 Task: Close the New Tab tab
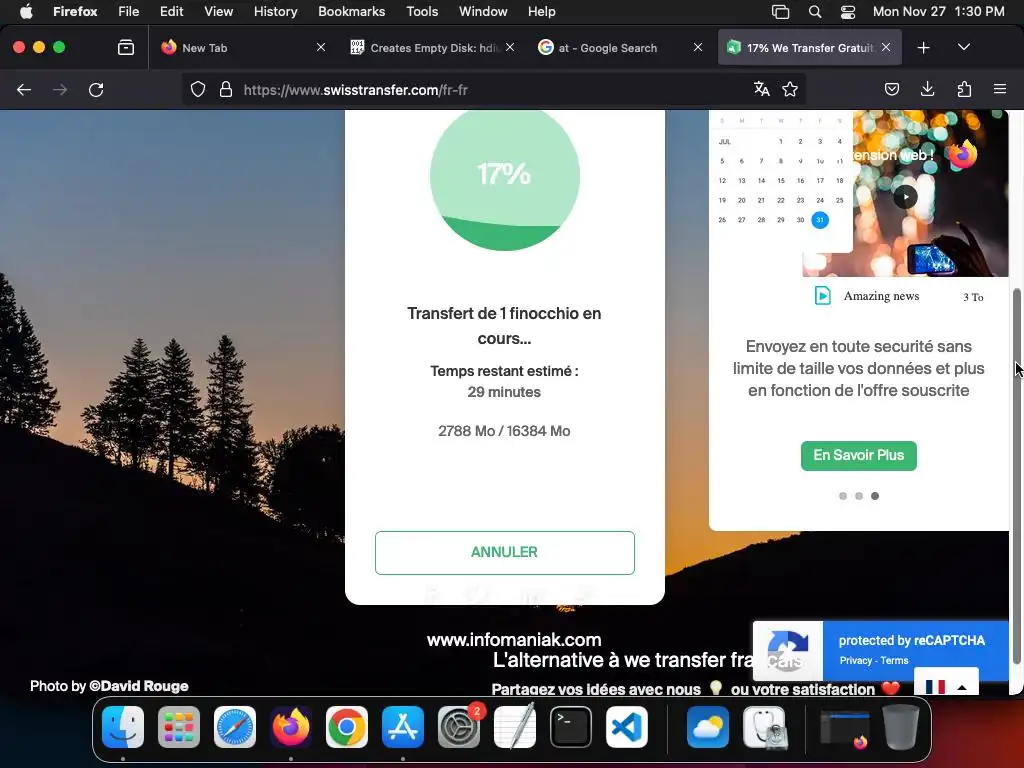tap(321, 47)
